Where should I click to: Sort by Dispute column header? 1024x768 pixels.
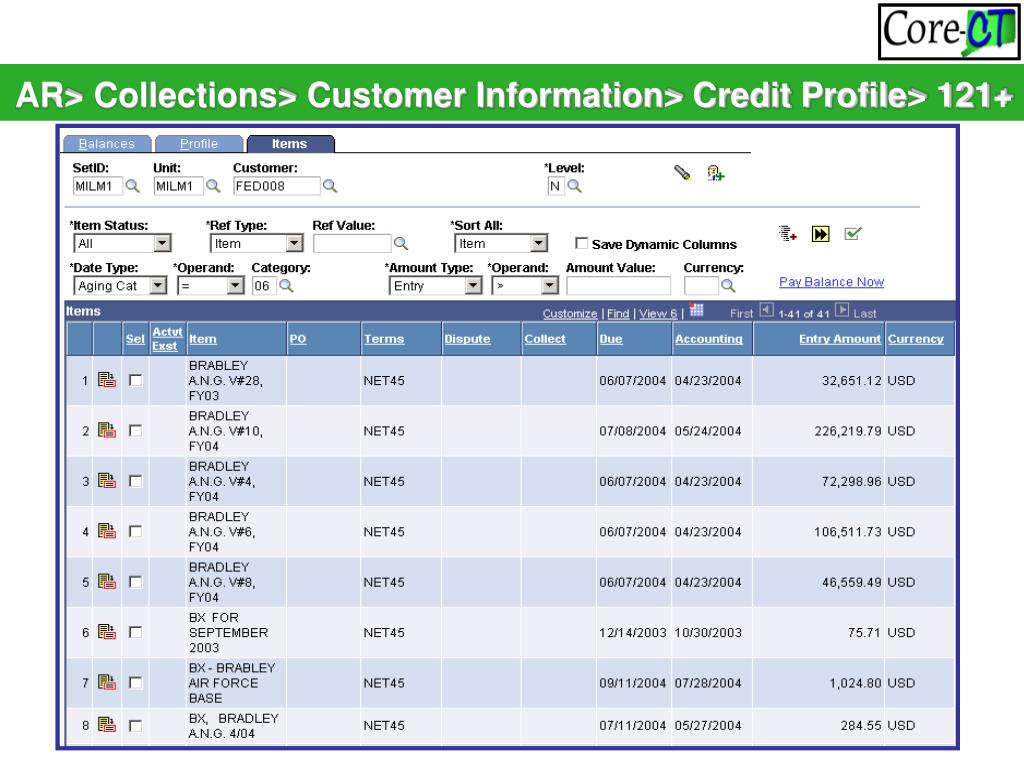coord(468,338)
